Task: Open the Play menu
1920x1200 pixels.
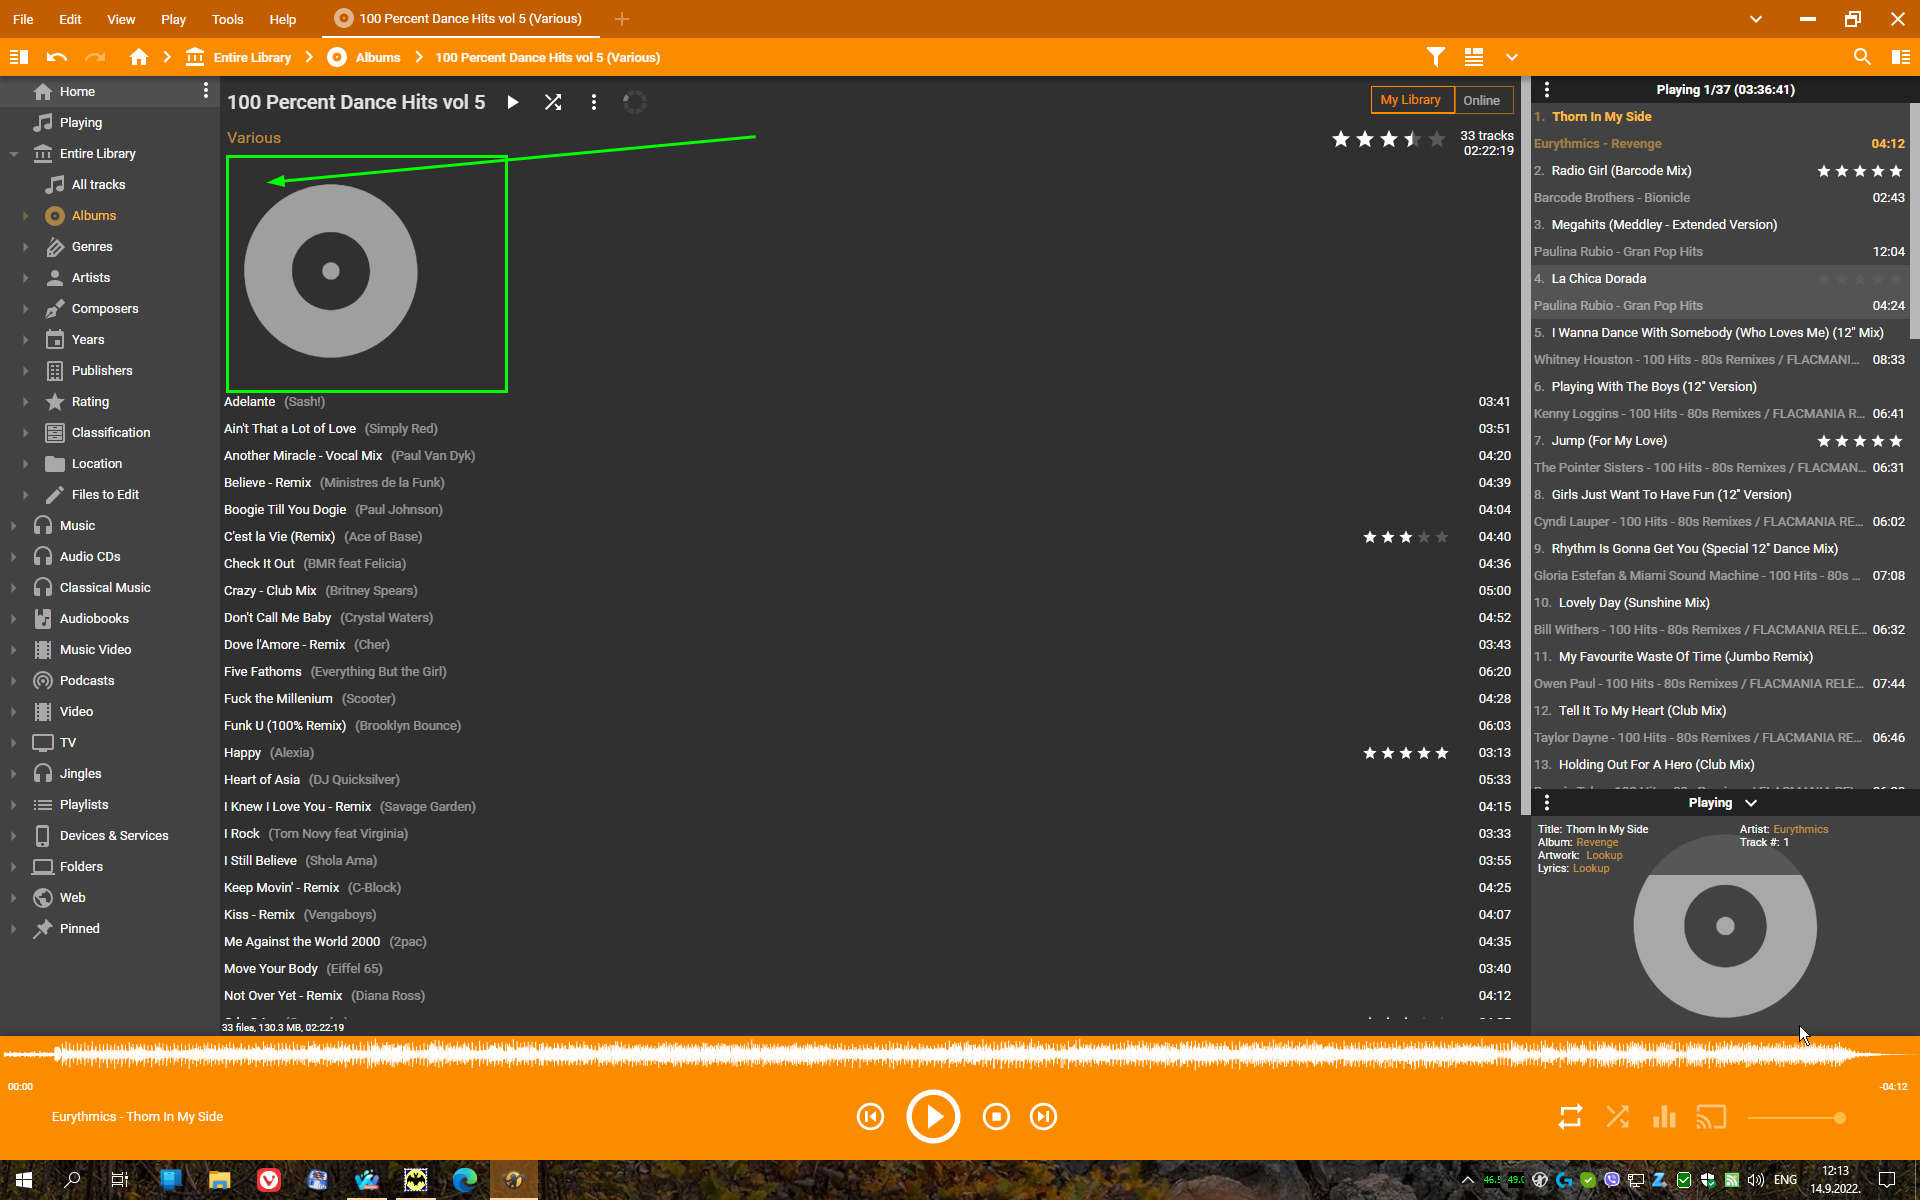Action: point(173,19)
